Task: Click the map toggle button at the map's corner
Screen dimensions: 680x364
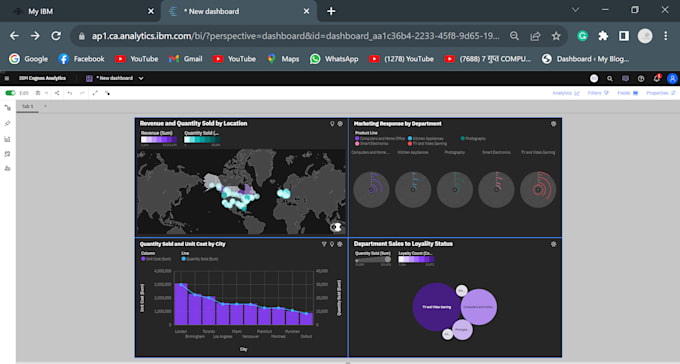Action: pos(336,227)
